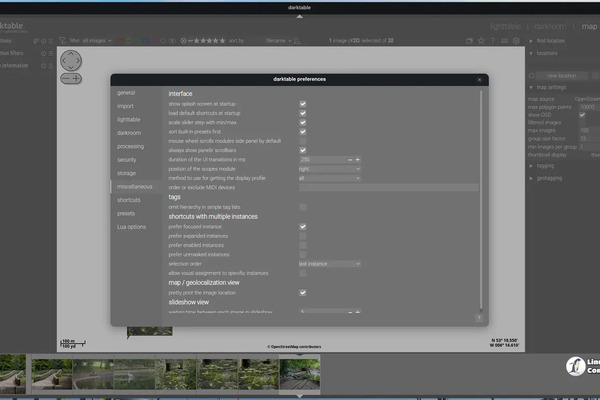The image size is (600, 400).
Task: Click the circle icon left of new location
Action: pyautogui.click(x=532, y=76)
